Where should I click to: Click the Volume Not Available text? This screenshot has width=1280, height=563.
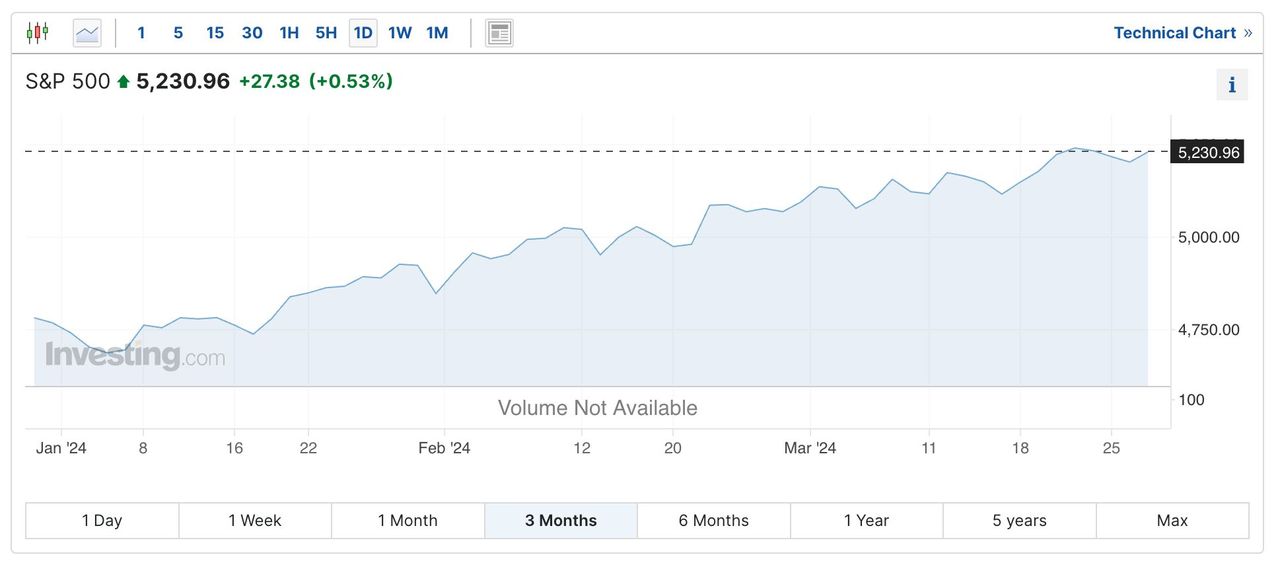tap(598, 408)
